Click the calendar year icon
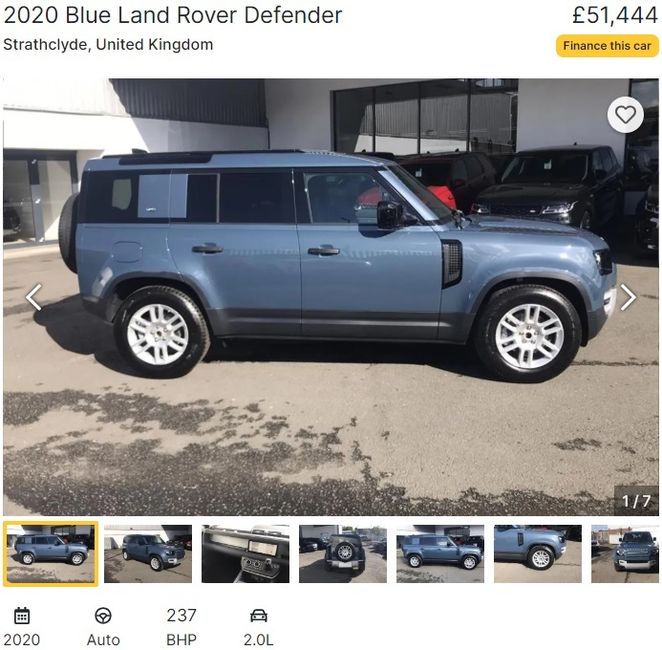 point(22,616)
